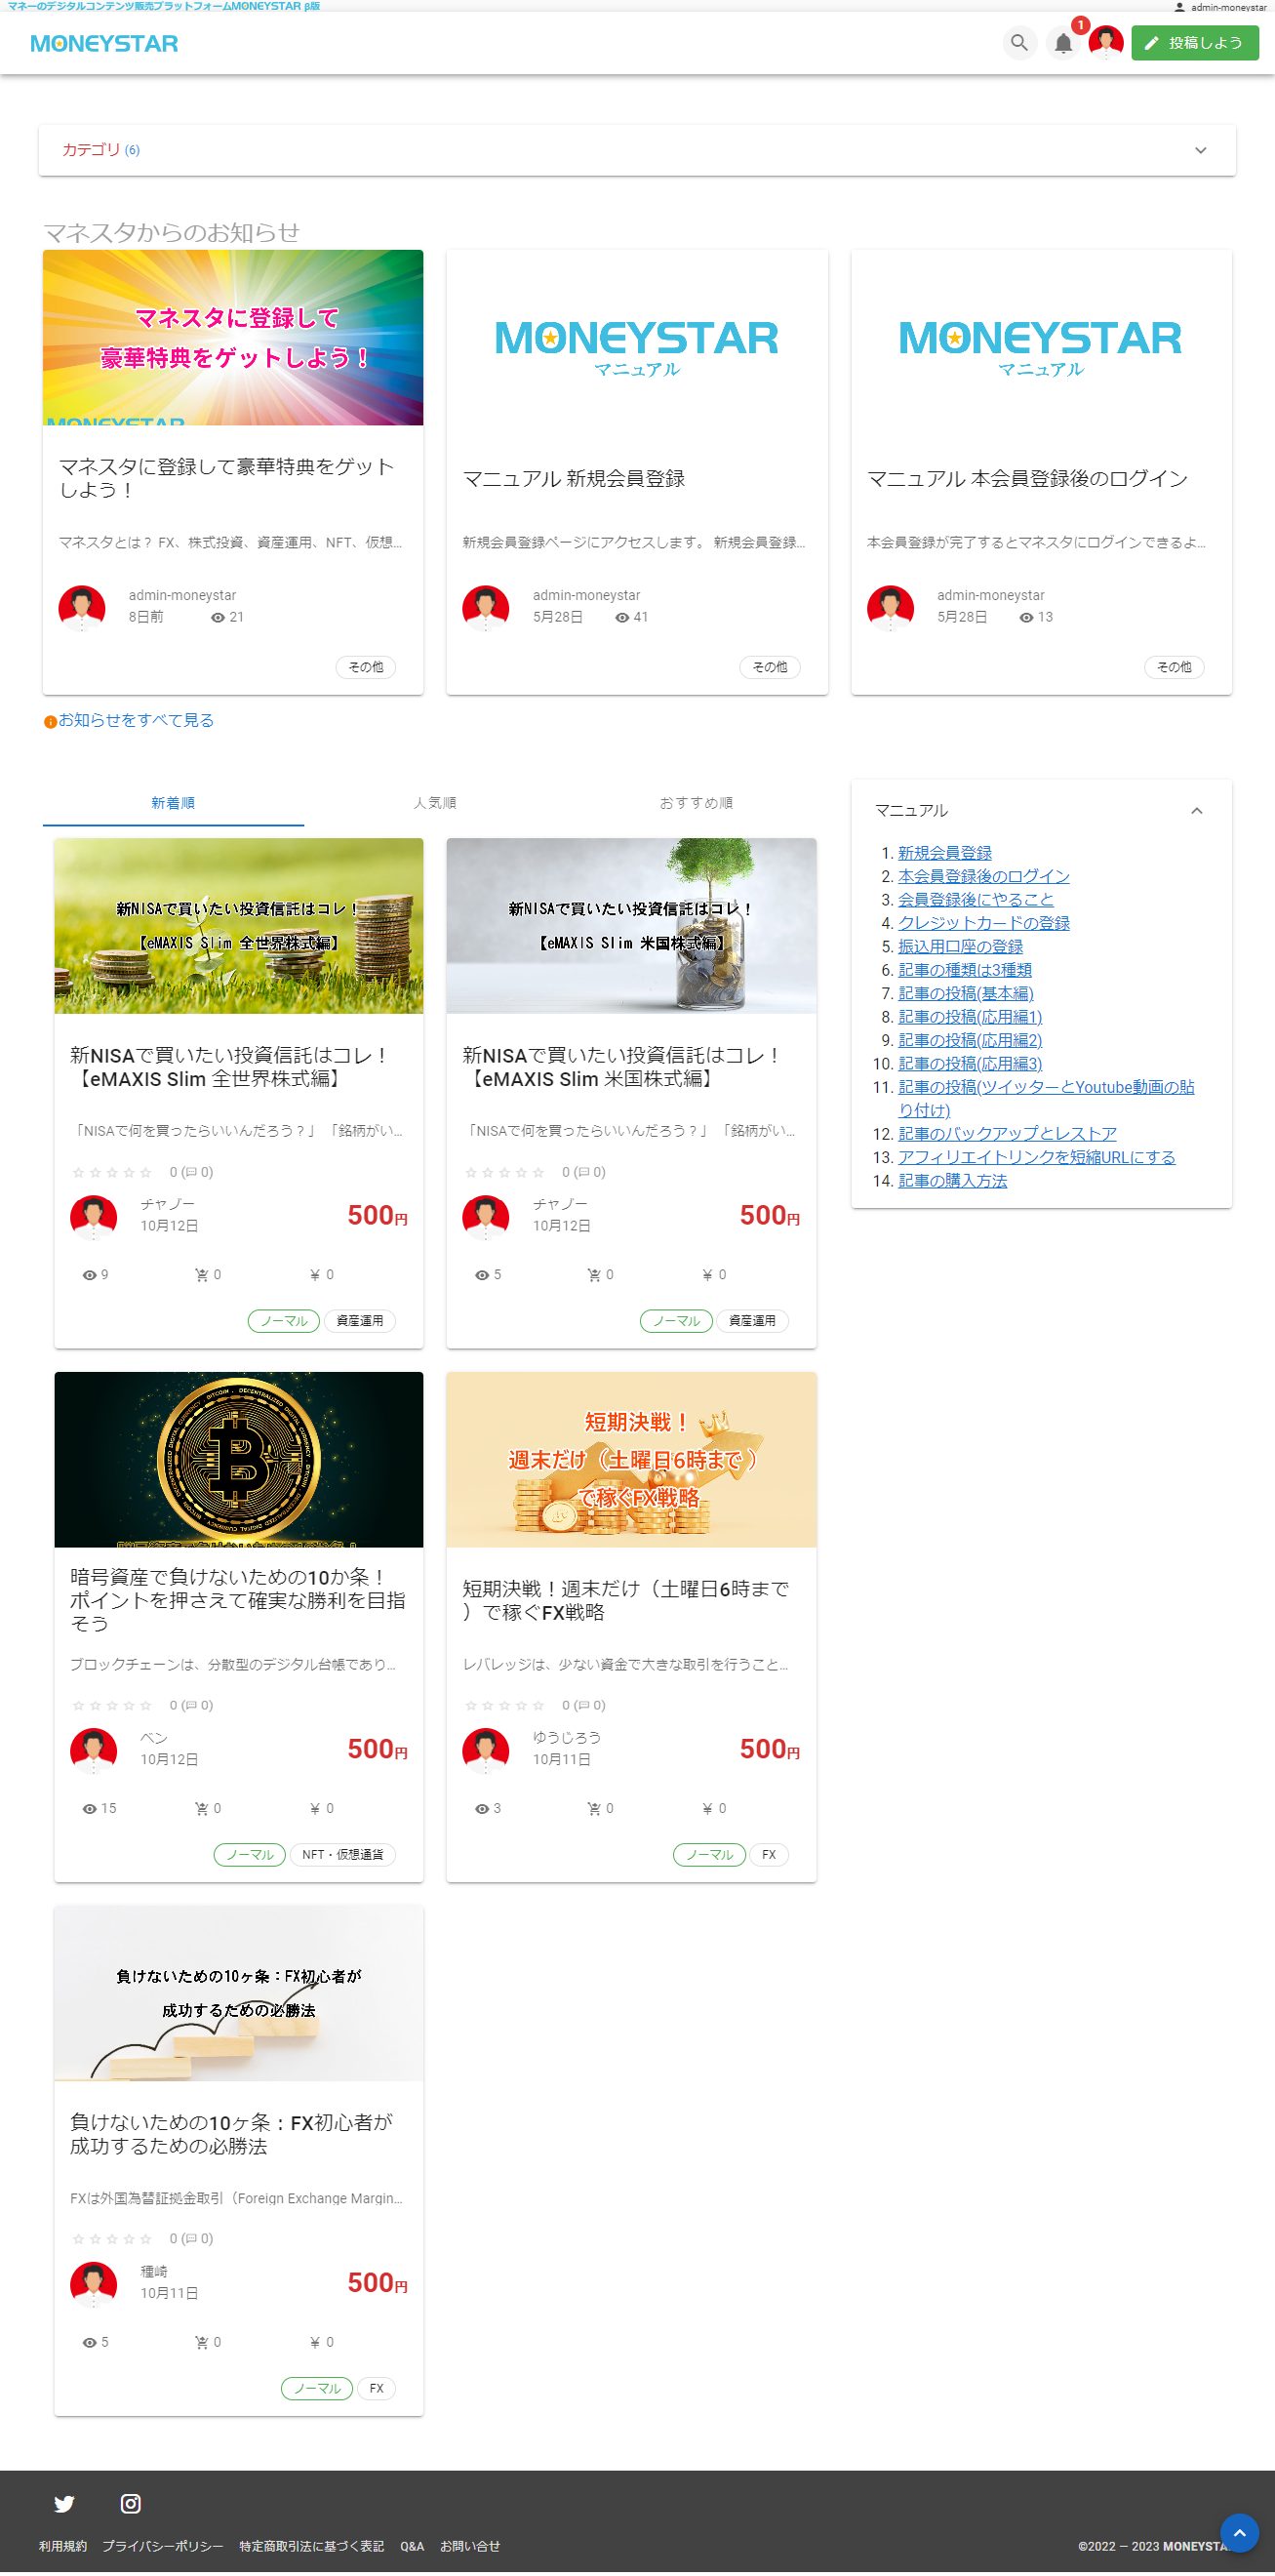Open manual link 記事の投稿(応用編2)
Image resolution: width=1275 pixels, height=2576 pixels.
[970, 1041]
